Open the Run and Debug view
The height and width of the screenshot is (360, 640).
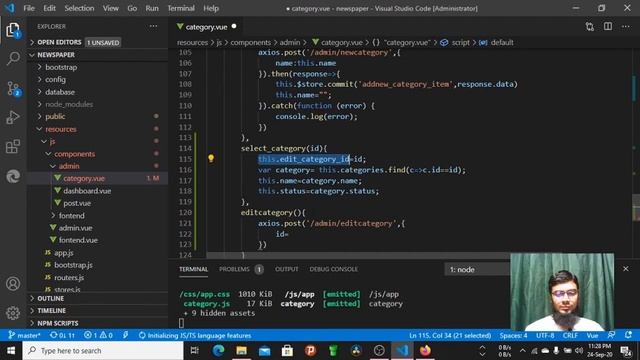point(13,118)
